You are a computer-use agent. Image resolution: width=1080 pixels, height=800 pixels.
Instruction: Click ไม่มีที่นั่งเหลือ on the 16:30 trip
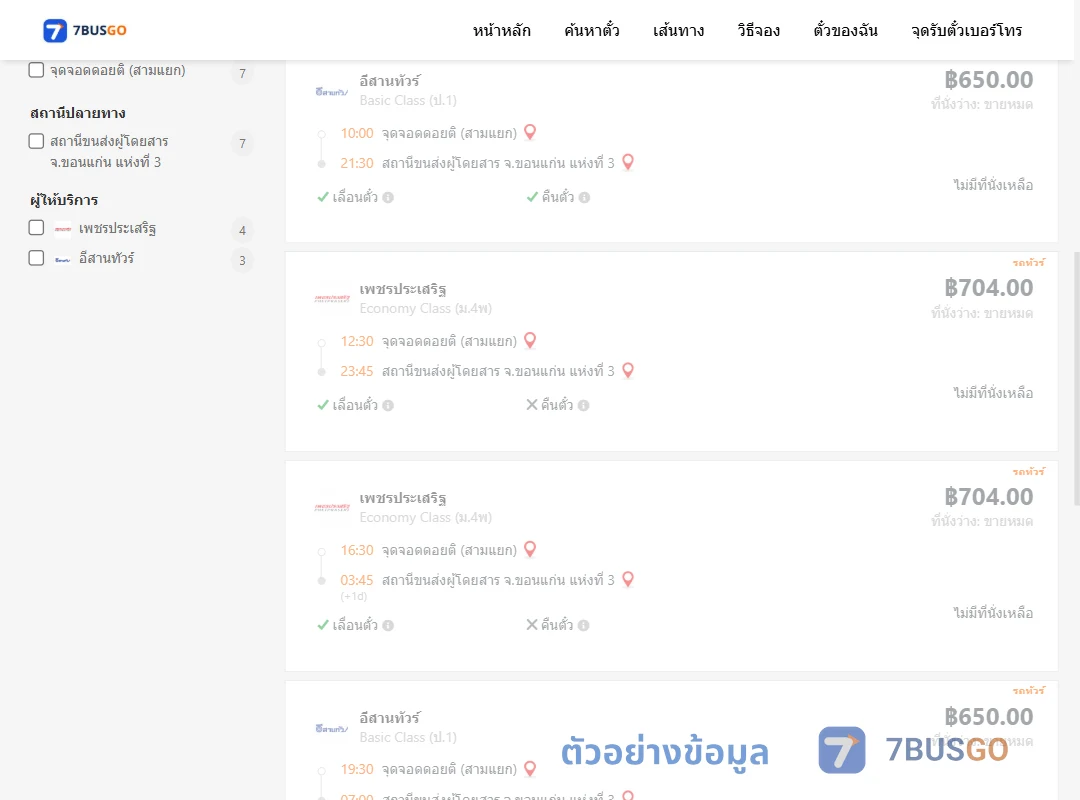[993, 613]
